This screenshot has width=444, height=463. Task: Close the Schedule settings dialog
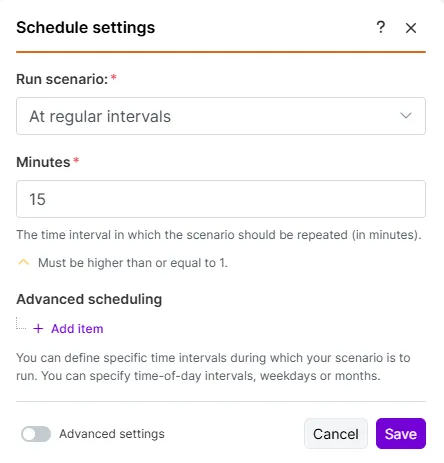[x=411, y=28]
